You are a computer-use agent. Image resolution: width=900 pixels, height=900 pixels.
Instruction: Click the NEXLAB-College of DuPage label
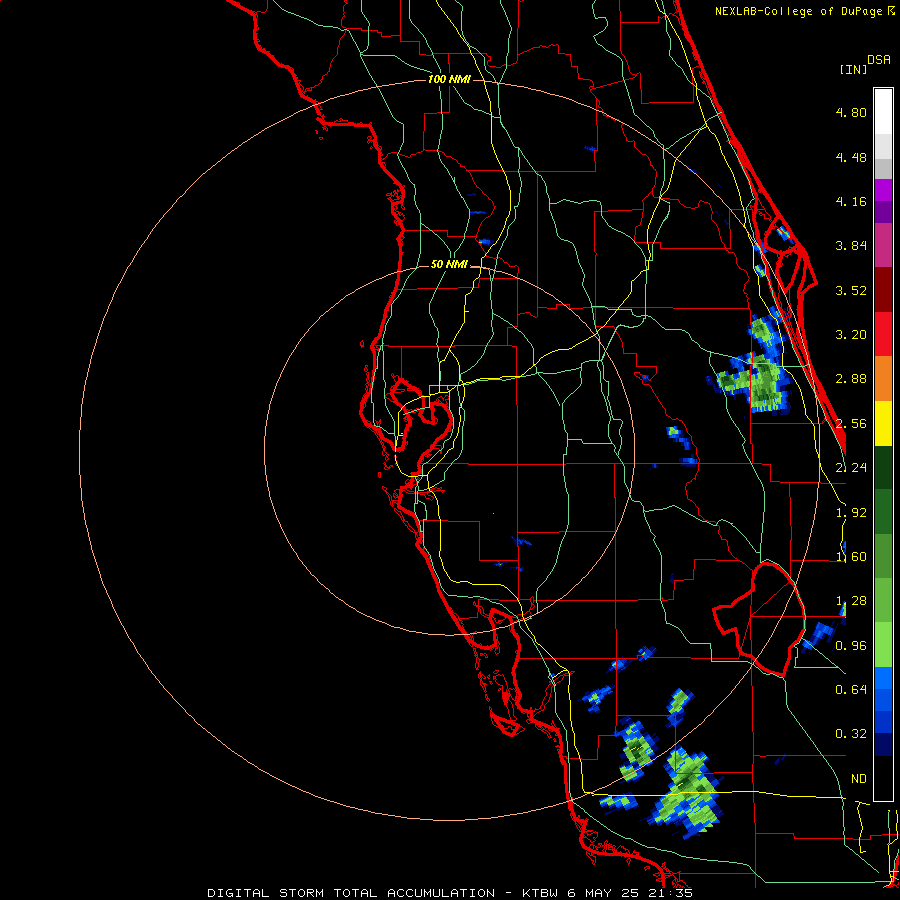[x=801, y=11]
